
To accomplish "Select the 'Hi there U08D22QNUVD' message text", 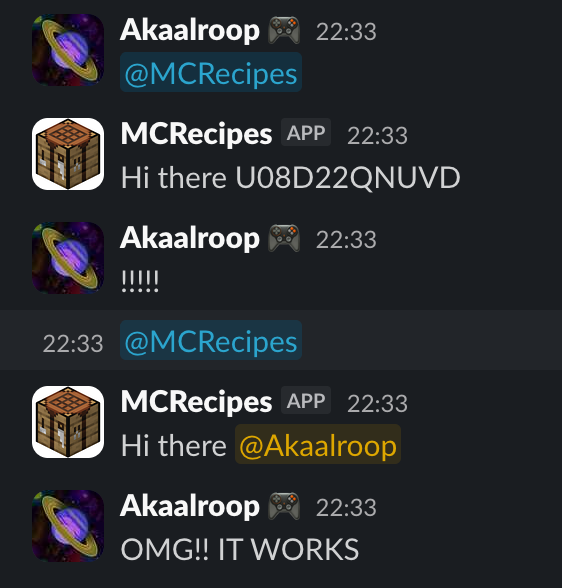I will (291, 177).
